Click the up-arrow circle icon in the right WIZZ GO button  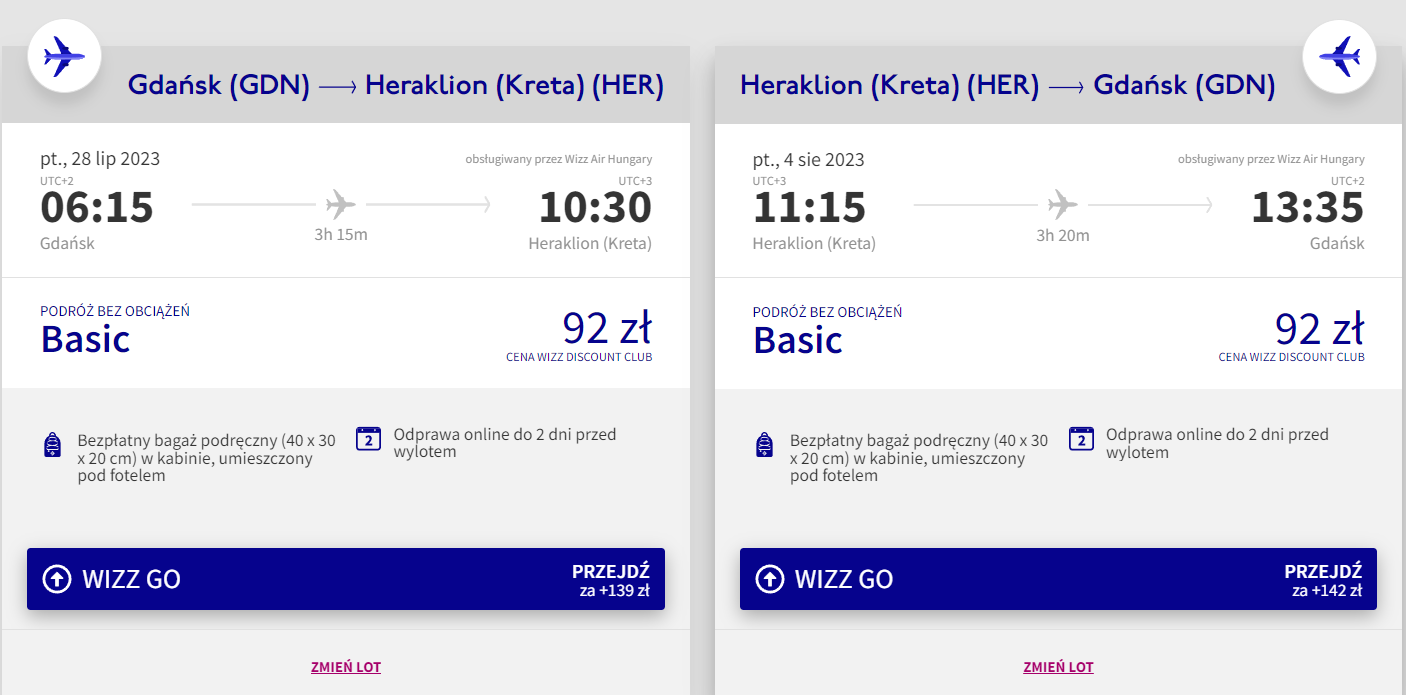(770, 579)
